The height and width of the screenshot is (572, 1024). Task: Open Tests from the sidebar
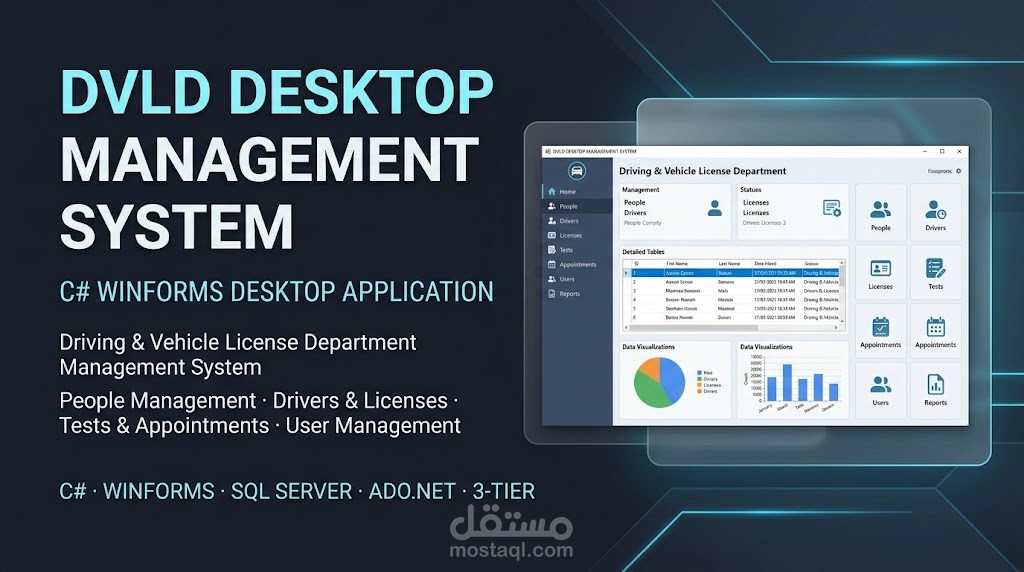[577, 250]
